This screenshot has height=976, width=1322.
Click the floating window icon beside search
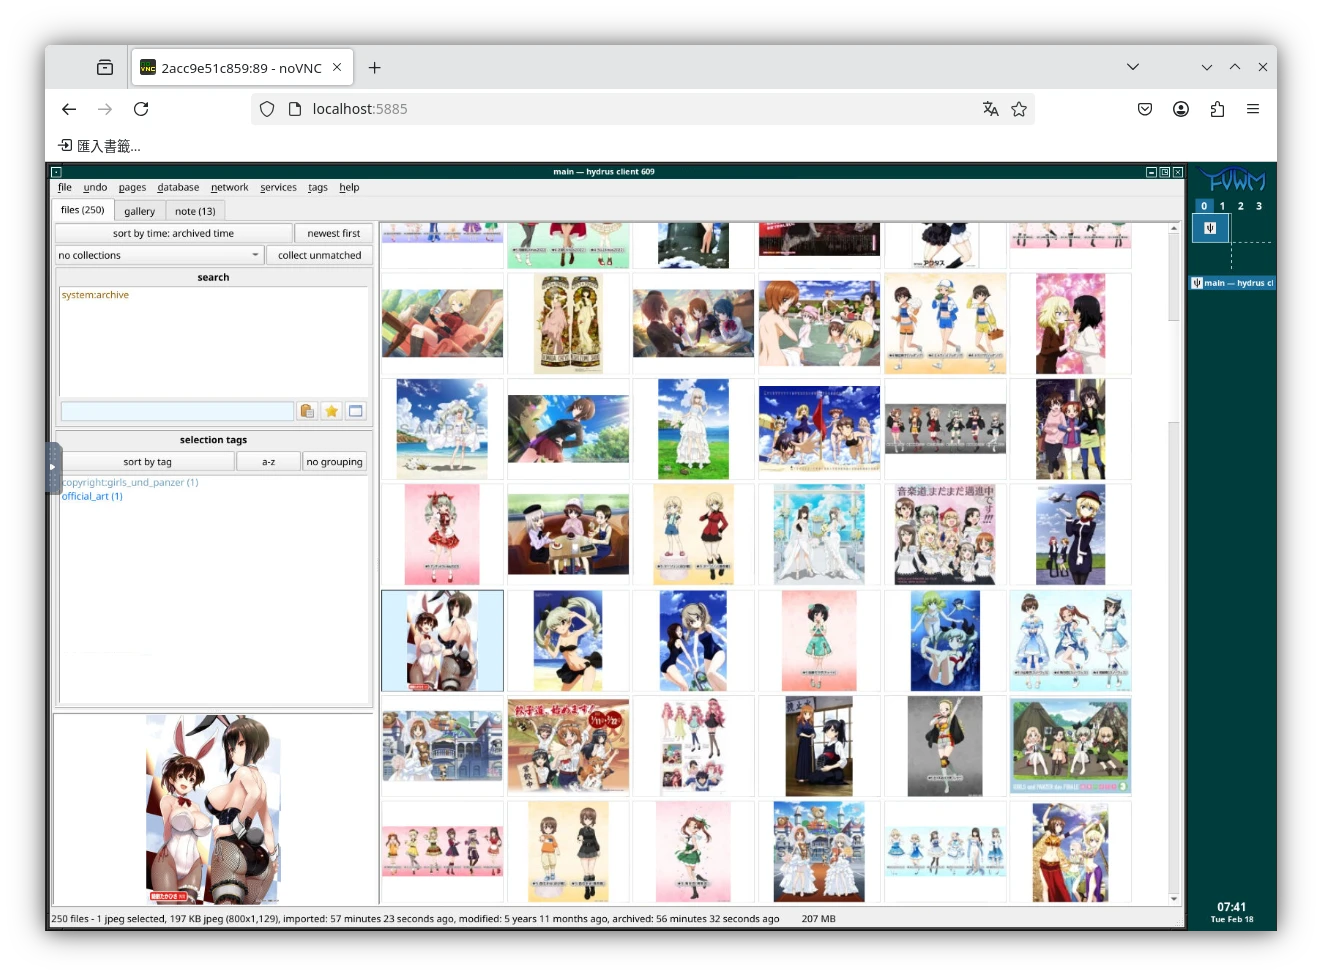[x=356, y=411]
